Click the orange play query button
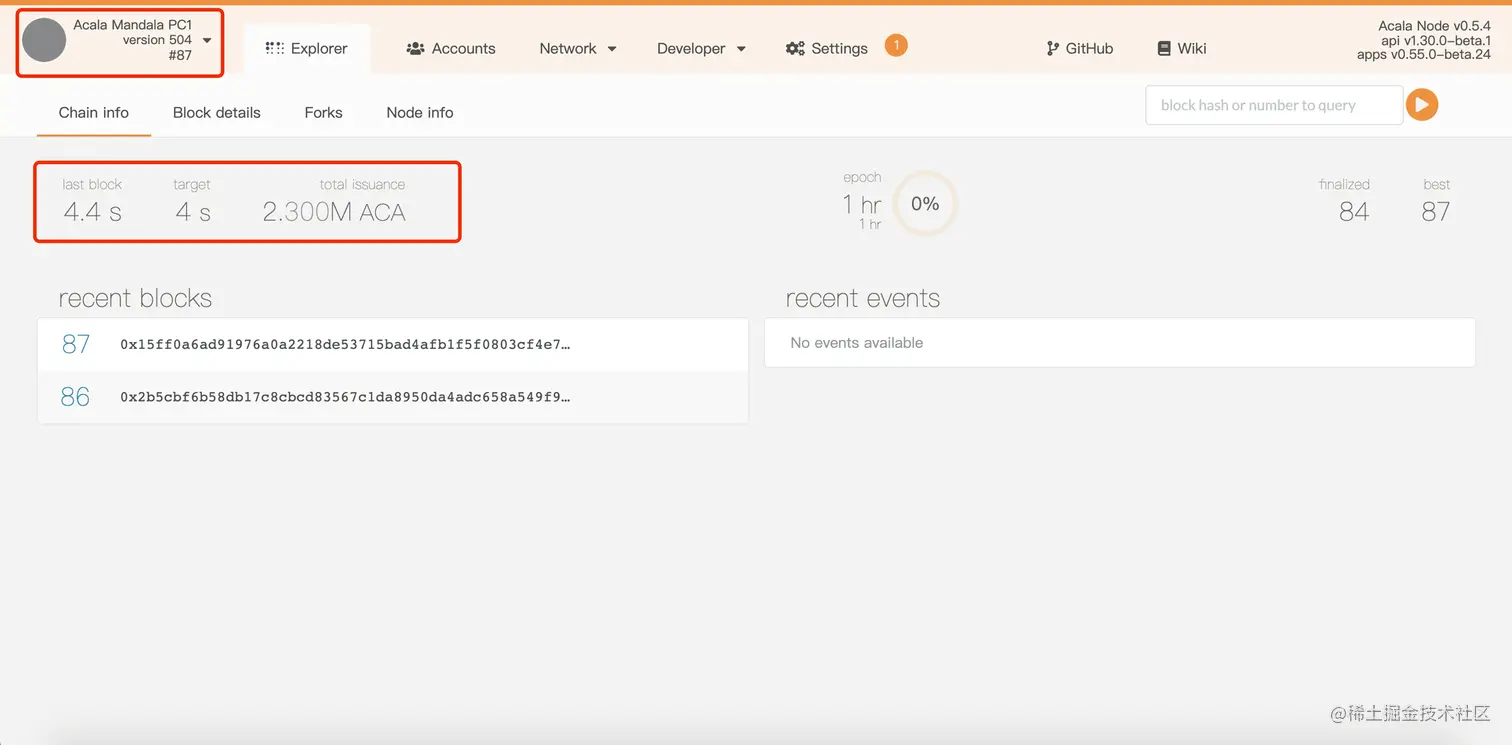This screenshot has height=745, width=1512. (x=1422, y=104)
